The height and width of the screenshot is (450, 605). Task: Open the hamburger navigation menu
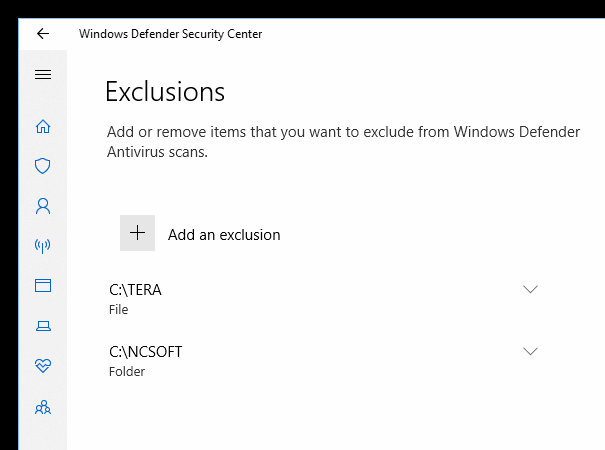42,75
